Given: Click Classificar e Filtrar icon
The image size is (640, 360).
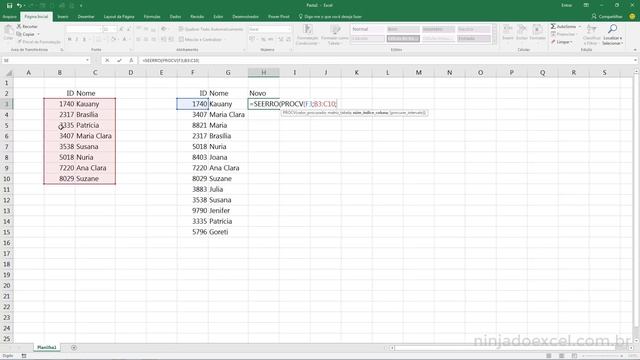Looking at the screenshot, I should coord(591,29).
